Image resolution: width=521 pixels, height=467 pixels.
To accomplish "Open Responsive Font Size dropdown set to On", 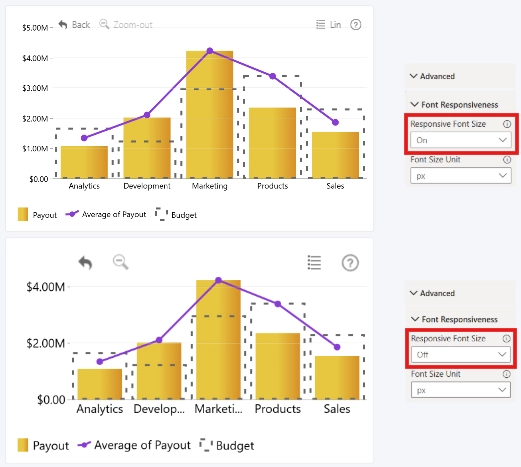I will (461, 140).
